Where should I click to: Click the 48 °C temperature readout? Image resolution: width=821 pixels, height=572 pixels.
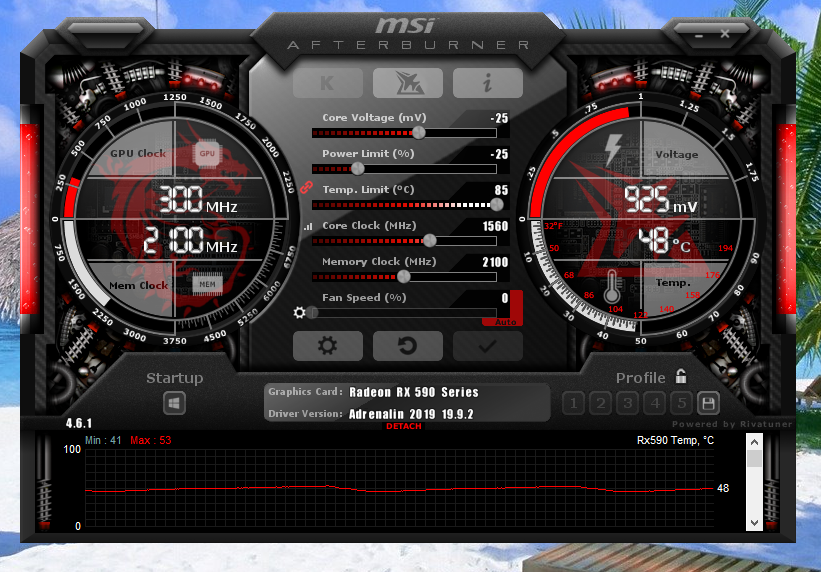point(664,240)
